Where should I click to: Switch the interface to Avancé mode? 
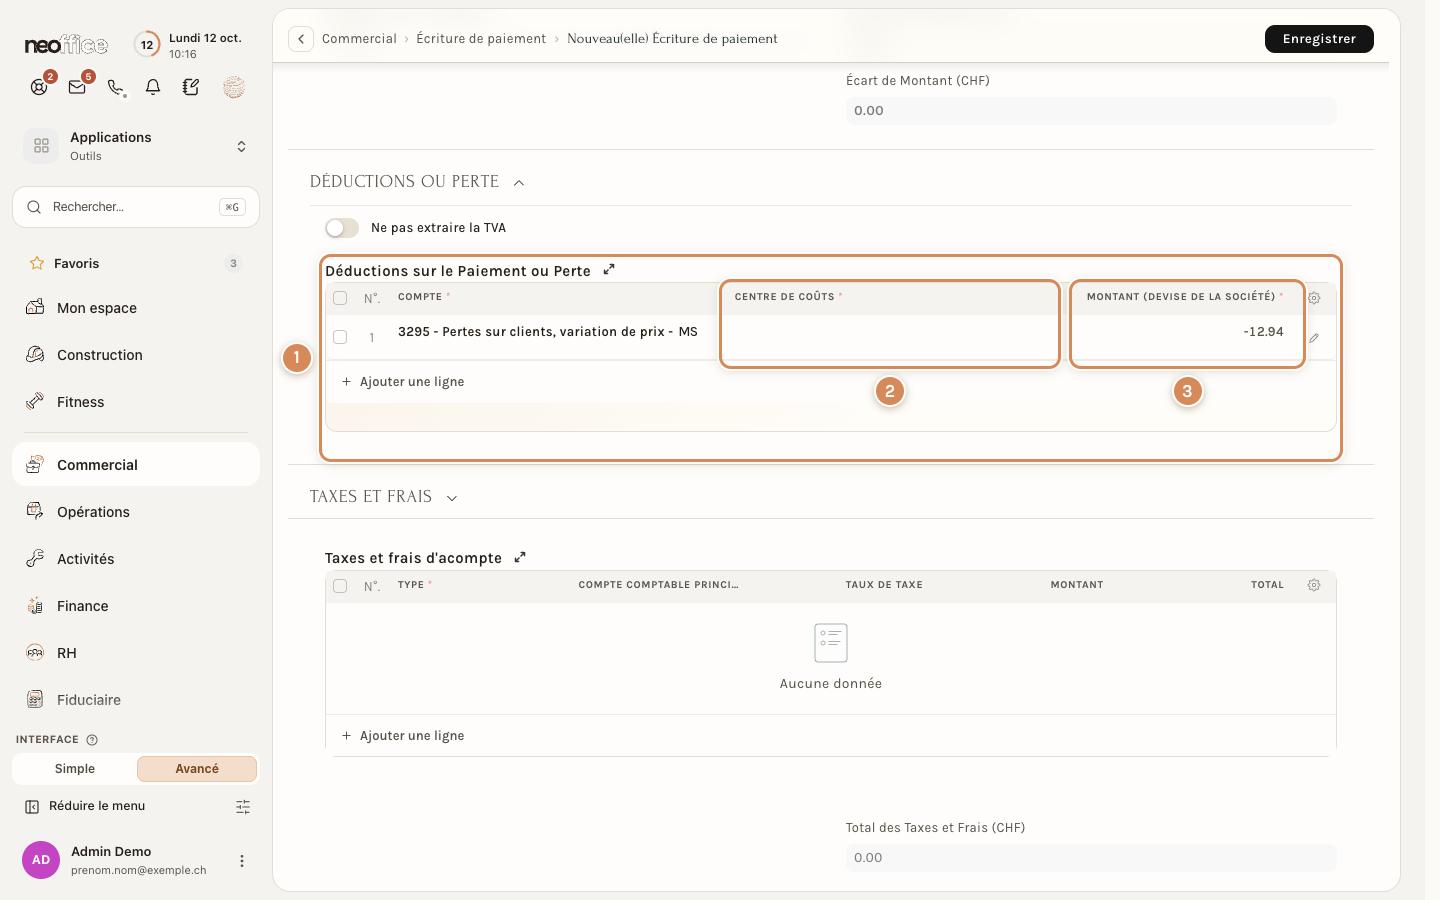point(197,769)
